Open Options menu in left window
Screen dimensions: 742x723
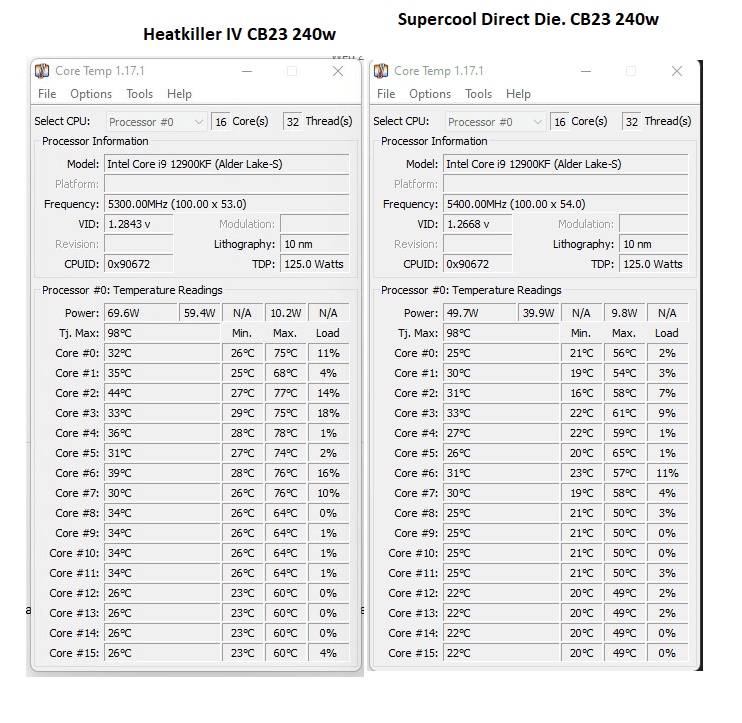[91, 94]
